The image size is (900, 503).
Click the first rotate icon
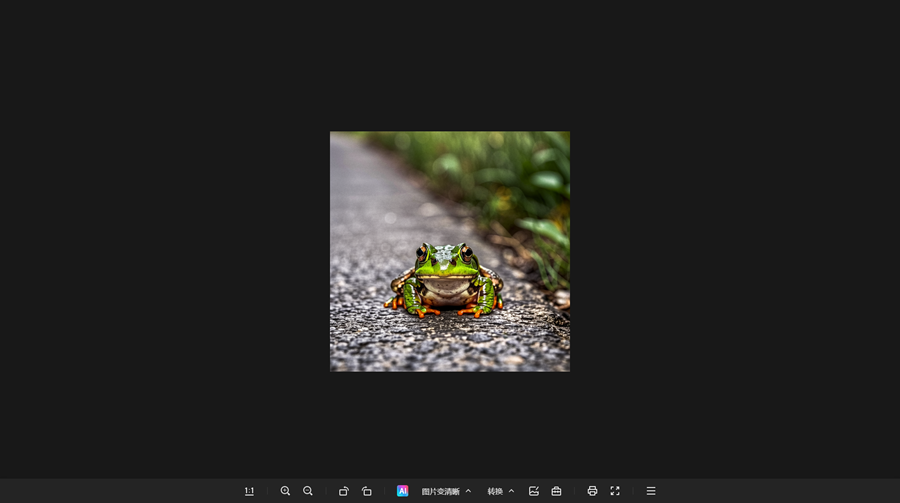click(344, 491)
